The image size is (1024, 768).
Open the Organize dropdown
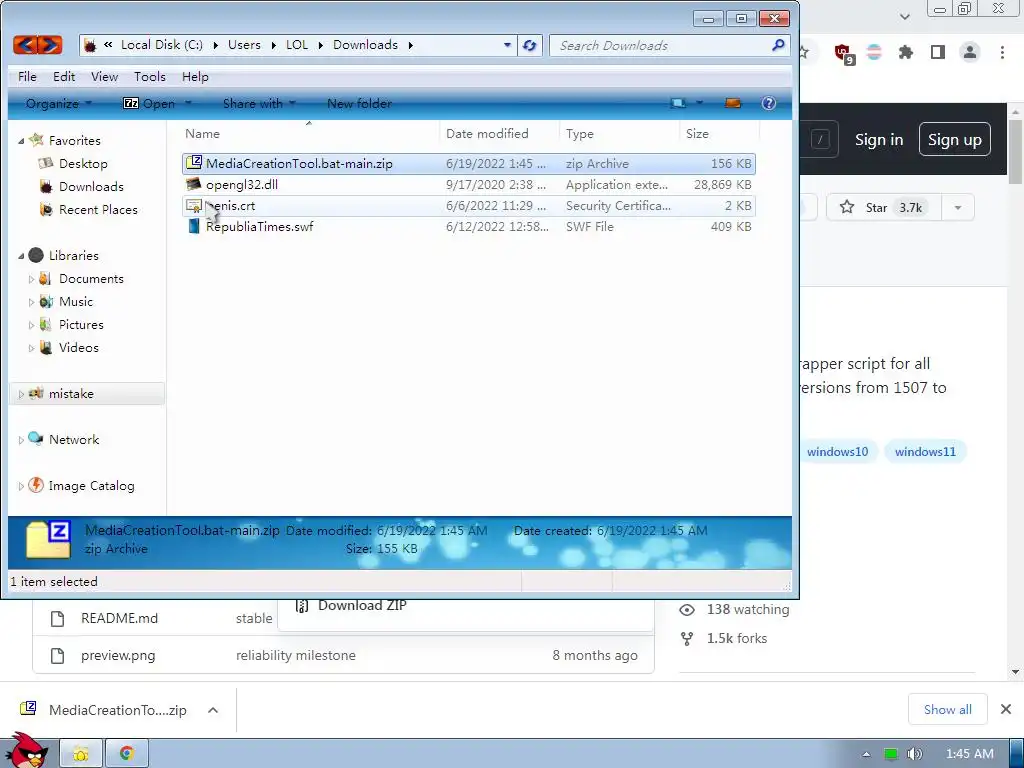tap(59, 103)
